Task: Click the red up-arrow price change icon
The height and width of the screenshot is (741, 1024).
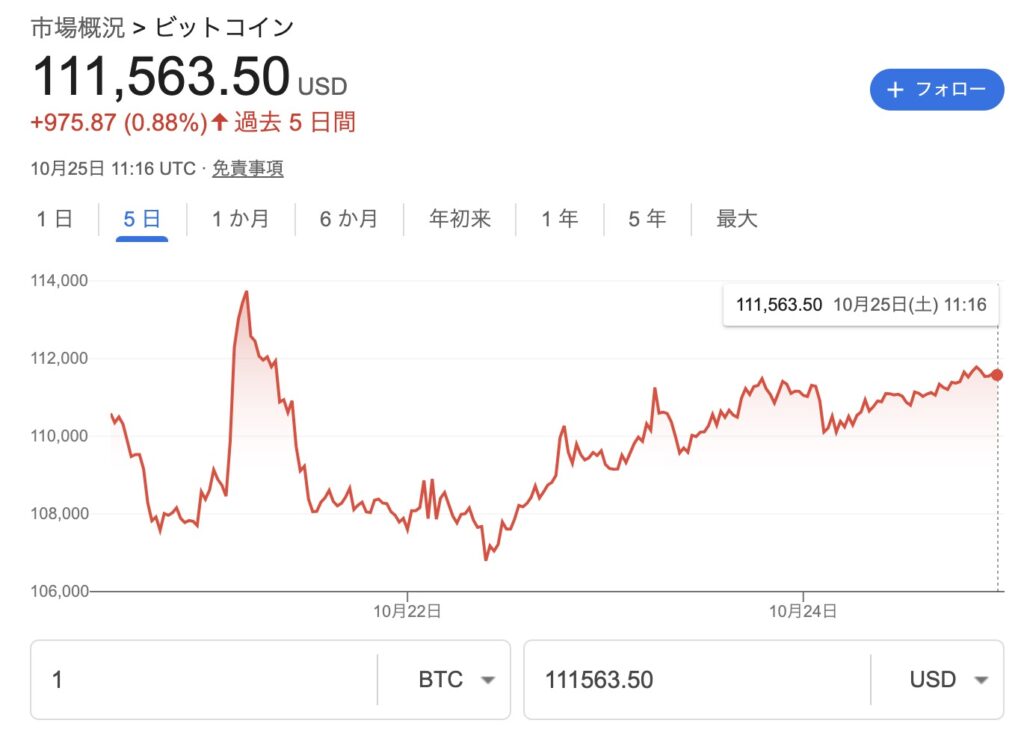Action: pos(220,123)
